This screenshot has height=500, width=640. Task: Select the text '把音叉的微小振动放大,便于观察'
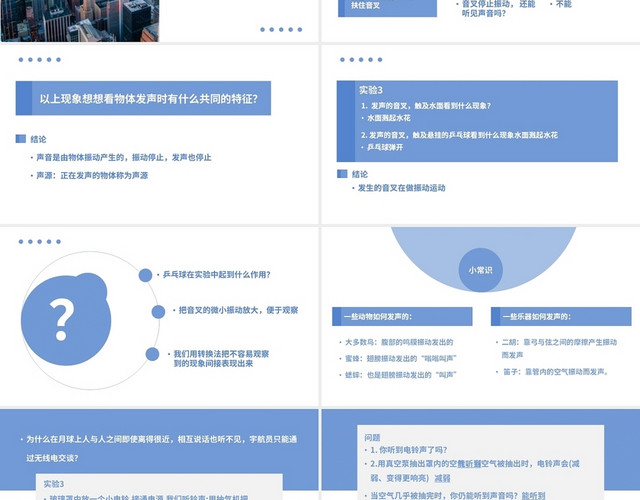[238, 310]
